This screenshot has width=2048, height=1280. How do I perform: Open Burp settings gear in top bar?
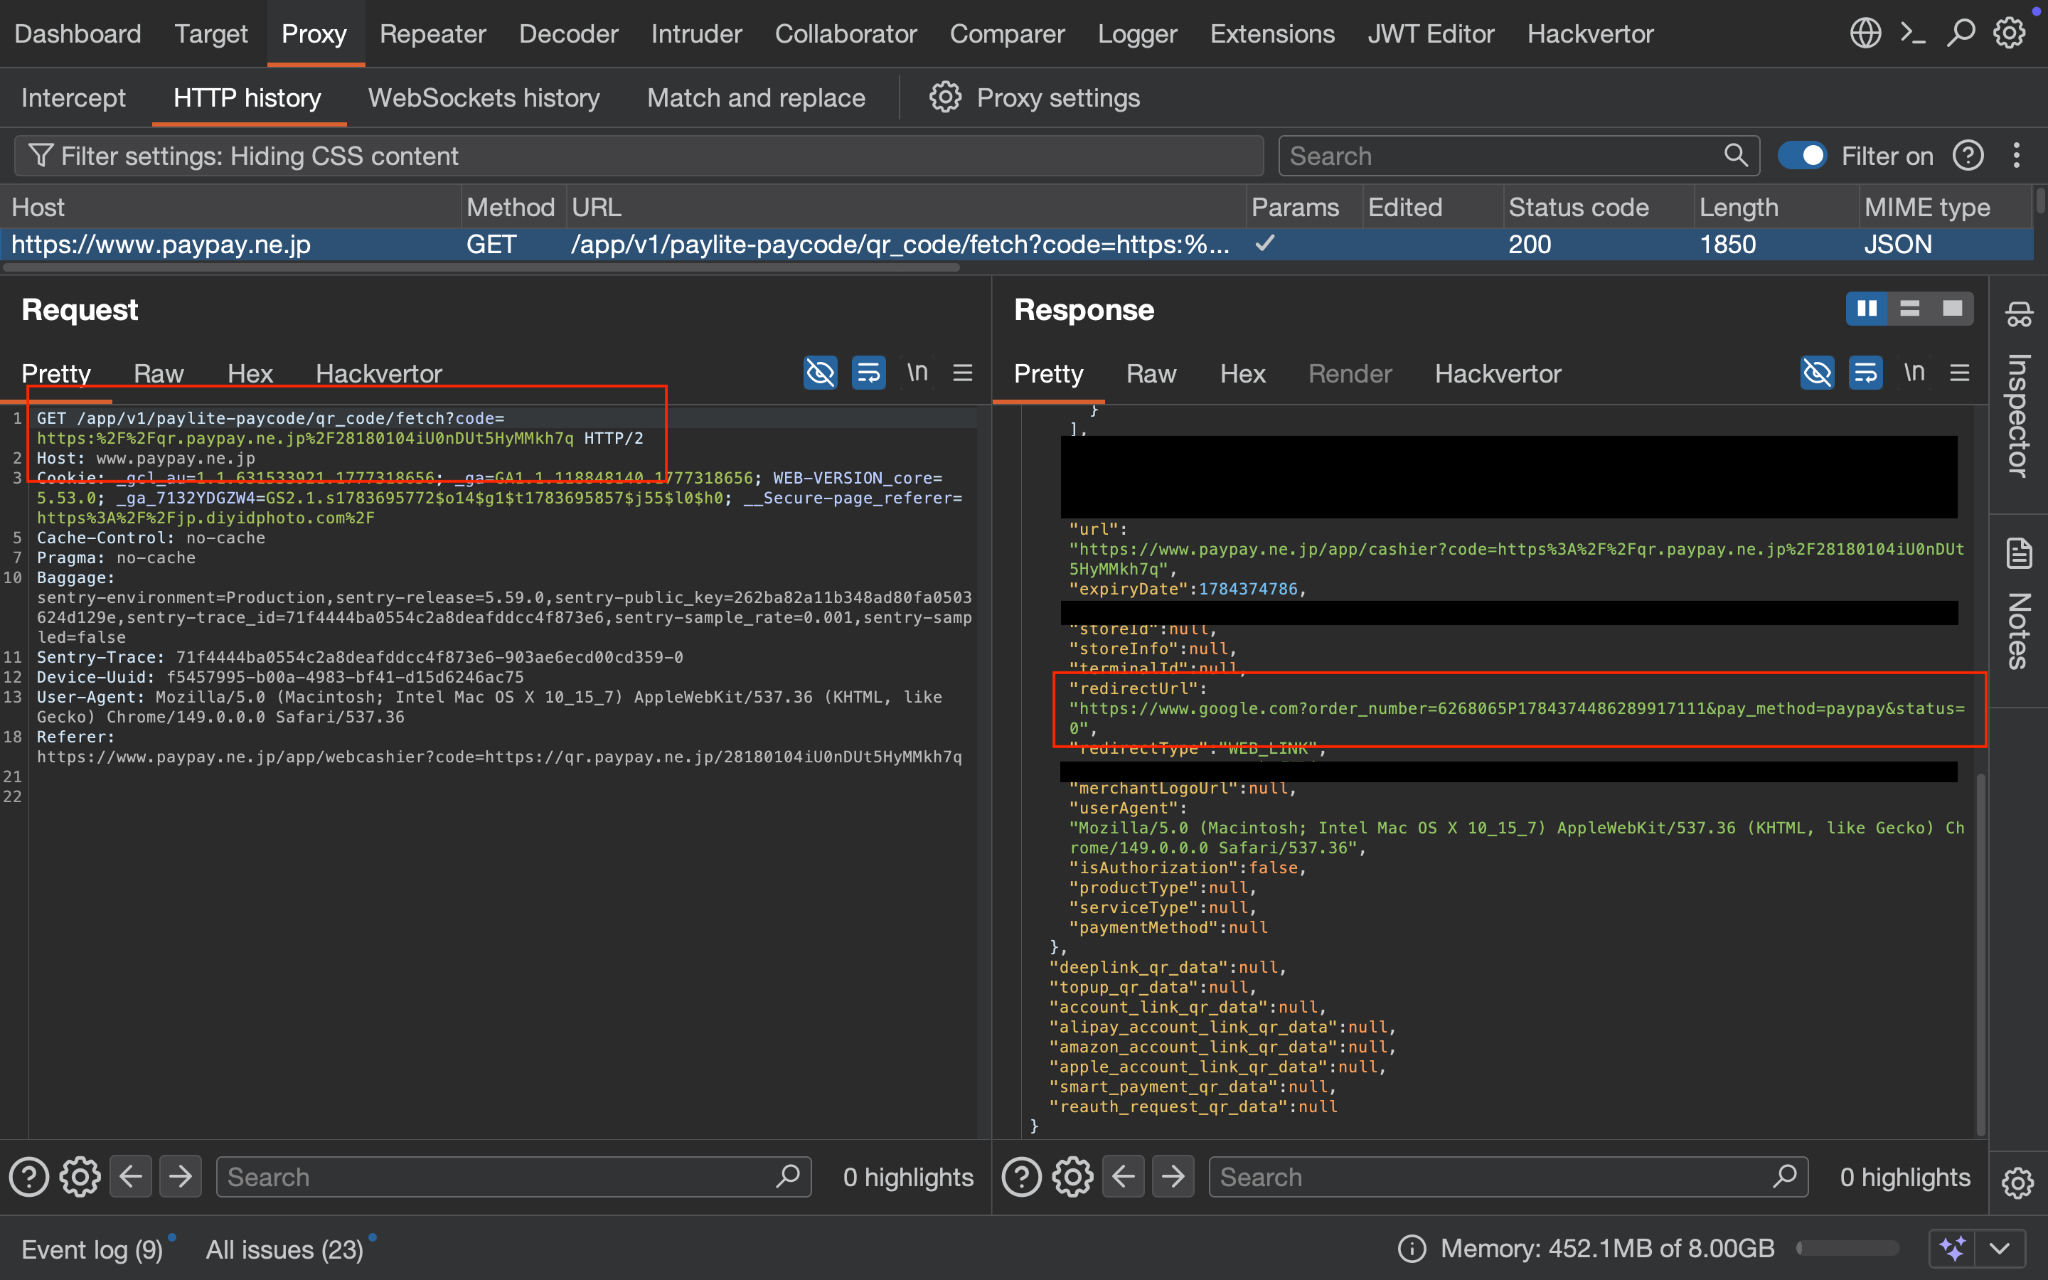pos(2009,33)
